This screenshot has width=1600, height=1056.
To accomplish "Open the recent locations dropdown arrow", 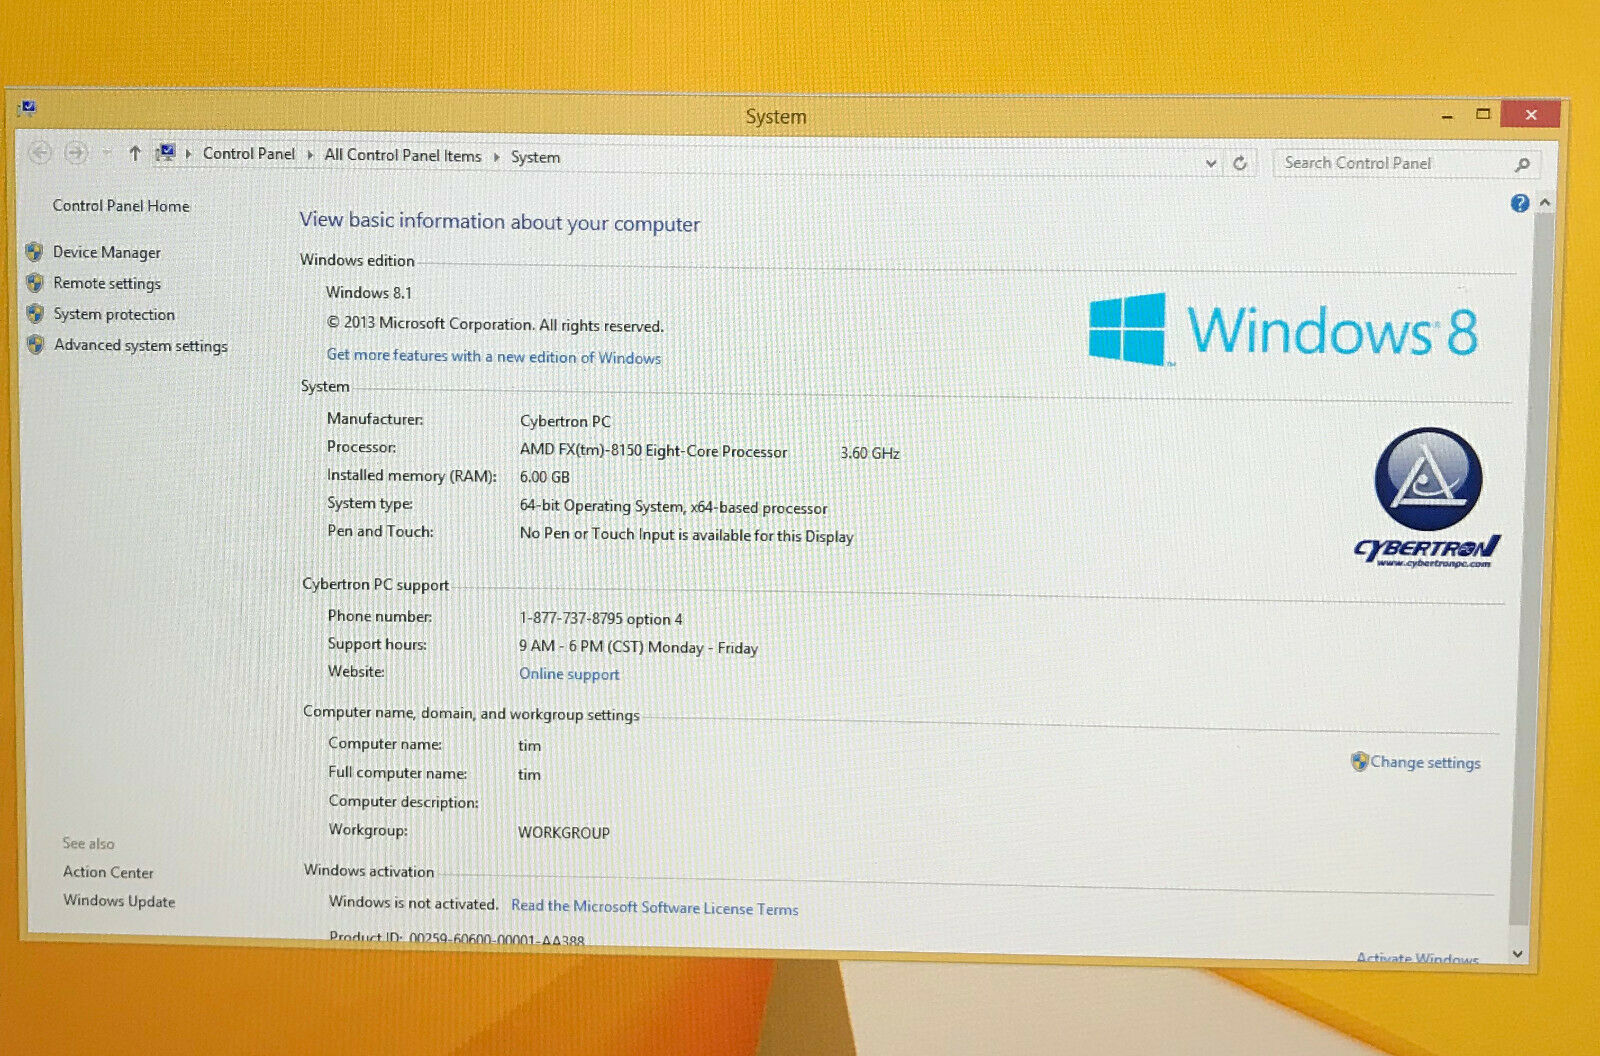I will point(106,153).
